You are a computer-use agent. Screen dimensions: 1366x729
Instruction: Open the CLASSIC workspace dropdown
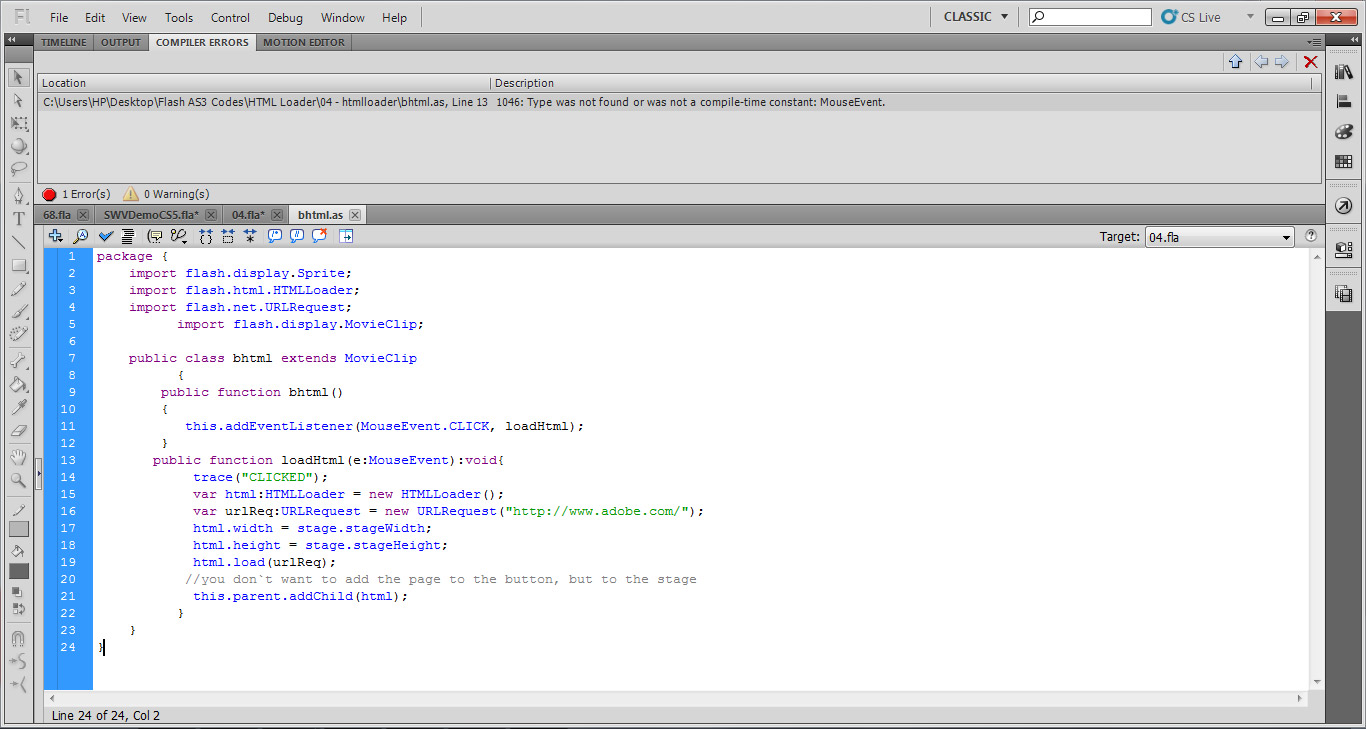click(976, 17)
